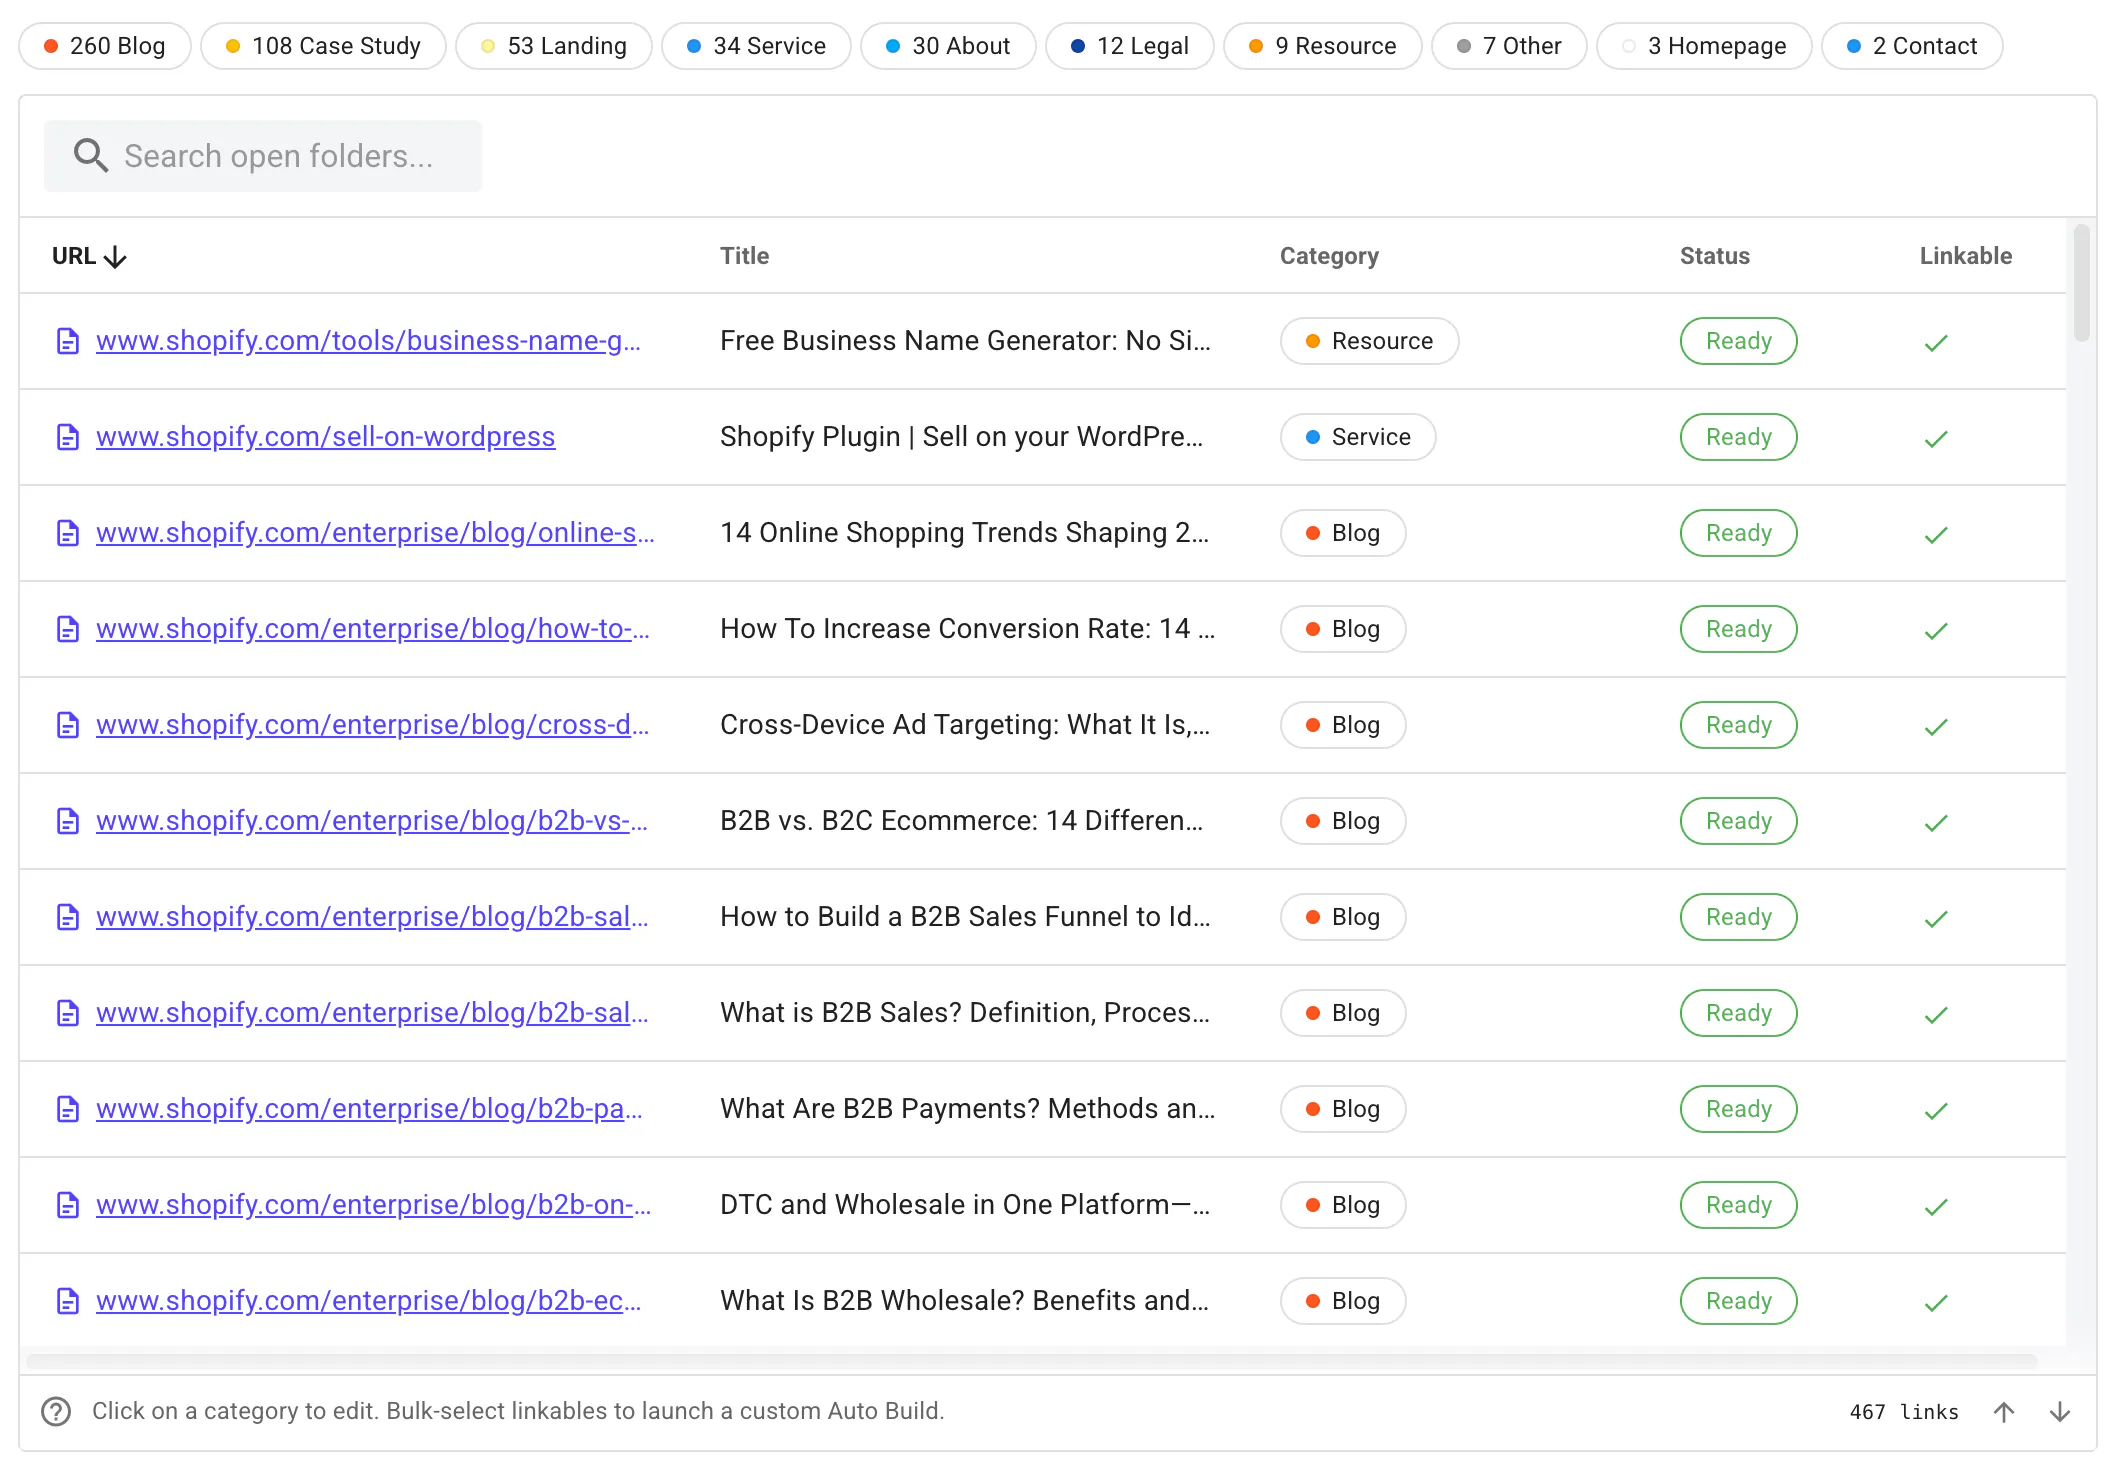Toggle linkable checkmark for Shopify Plugin WordPress row

(x=1937, y=439)
